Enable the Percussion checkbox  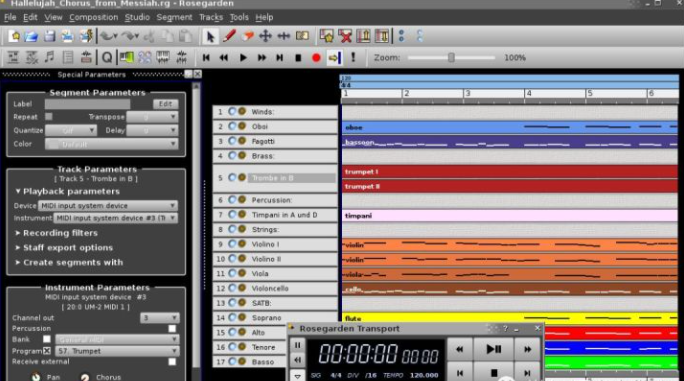click(x=172, y=328)
